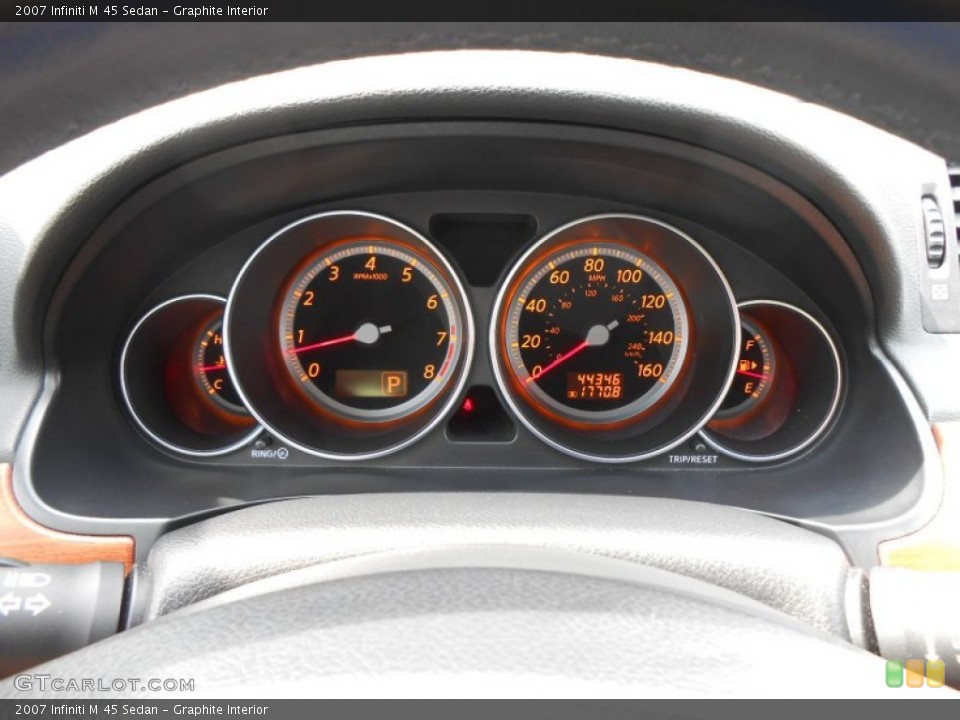The width and height of the screenshot is (960, 720).
Task: Click the turn signal arrows on the left stalk
Action: pos(25,605)
